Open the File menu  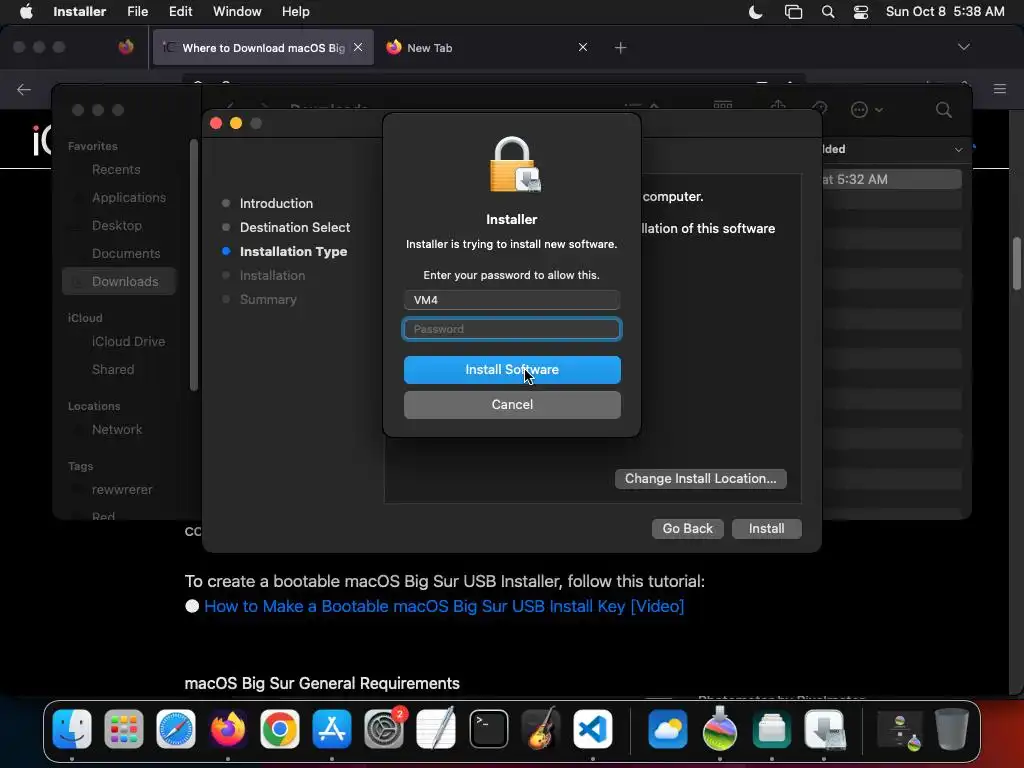tap(137, 11)
